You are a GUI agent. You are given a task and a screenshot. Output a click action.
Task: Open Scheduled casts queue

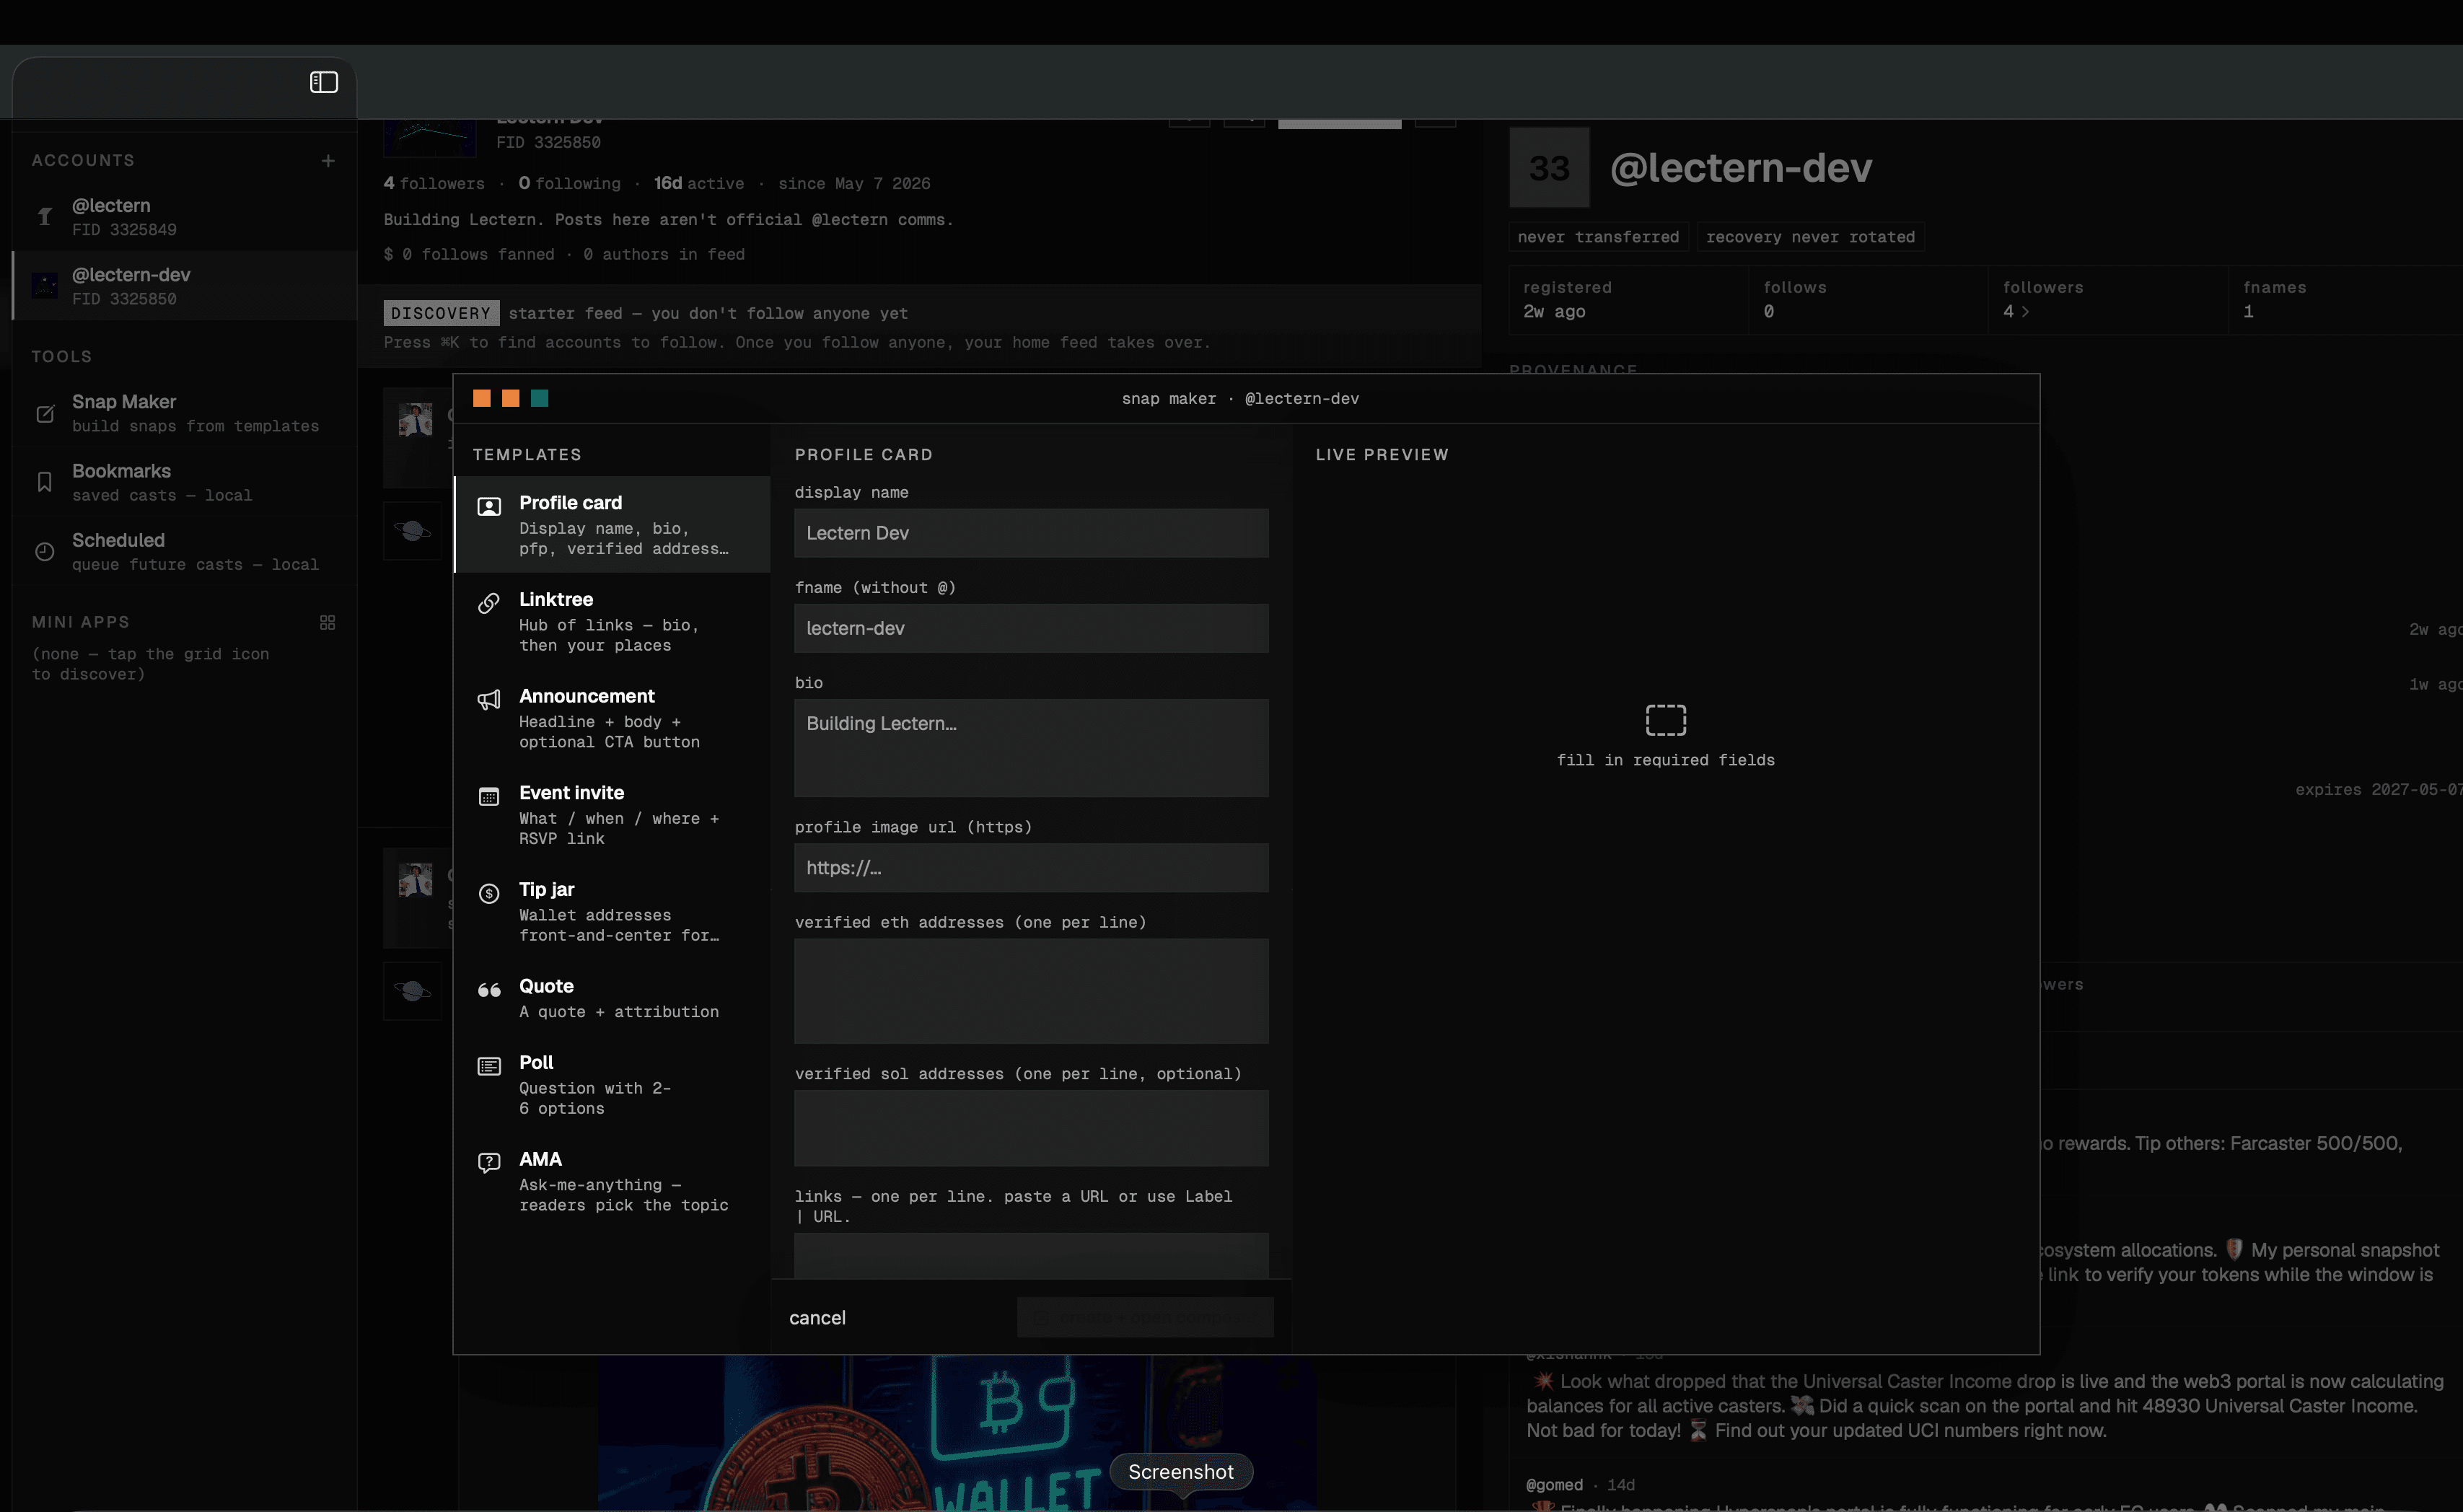pos(185,551)
